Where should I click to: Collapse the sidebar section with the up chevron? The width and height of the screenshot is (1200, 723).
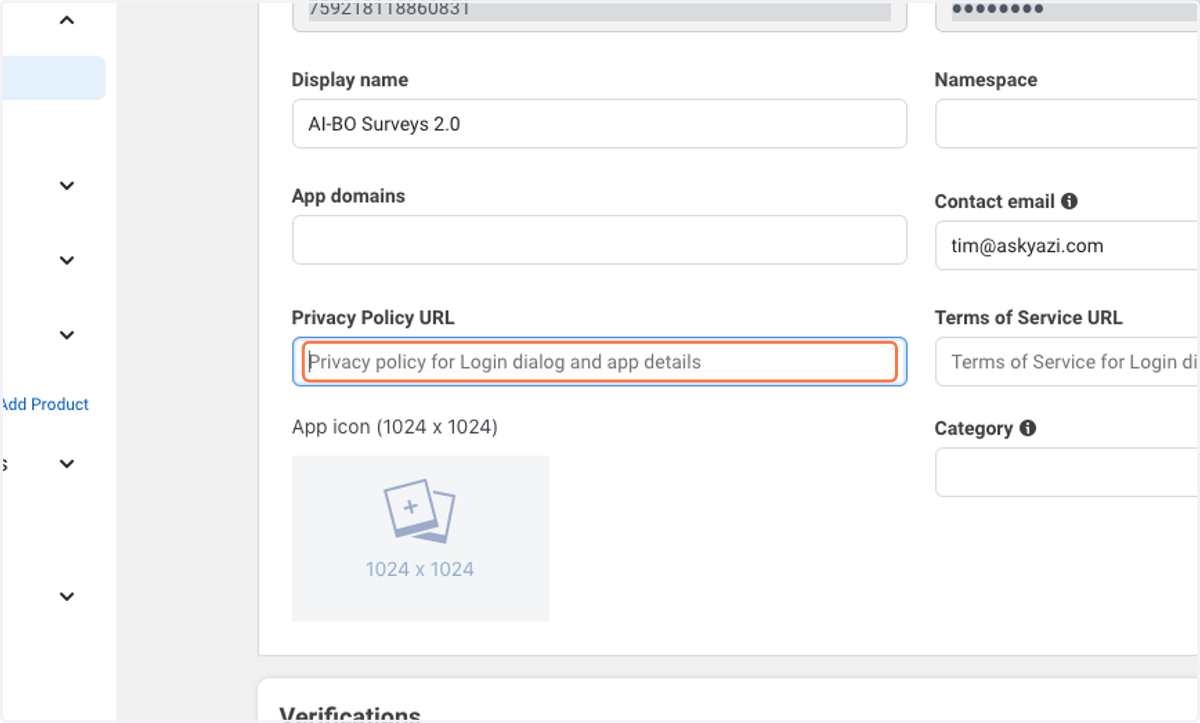tap(67, 20)
